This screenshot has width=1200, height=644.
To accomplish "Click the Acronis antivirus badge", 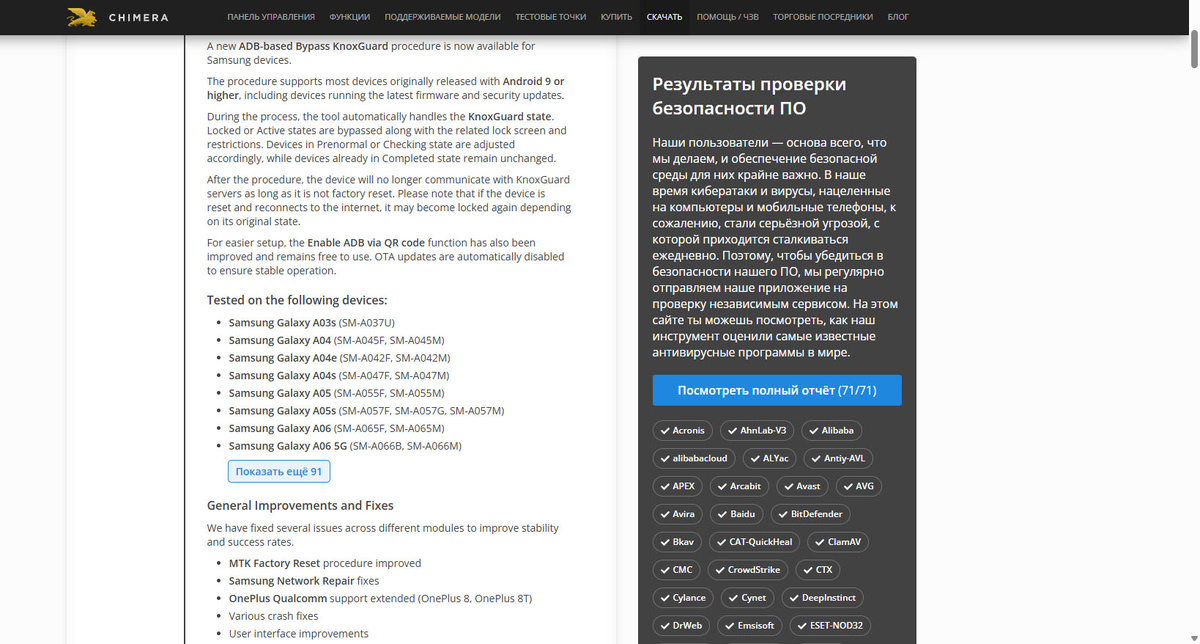I will pos(683,430).
